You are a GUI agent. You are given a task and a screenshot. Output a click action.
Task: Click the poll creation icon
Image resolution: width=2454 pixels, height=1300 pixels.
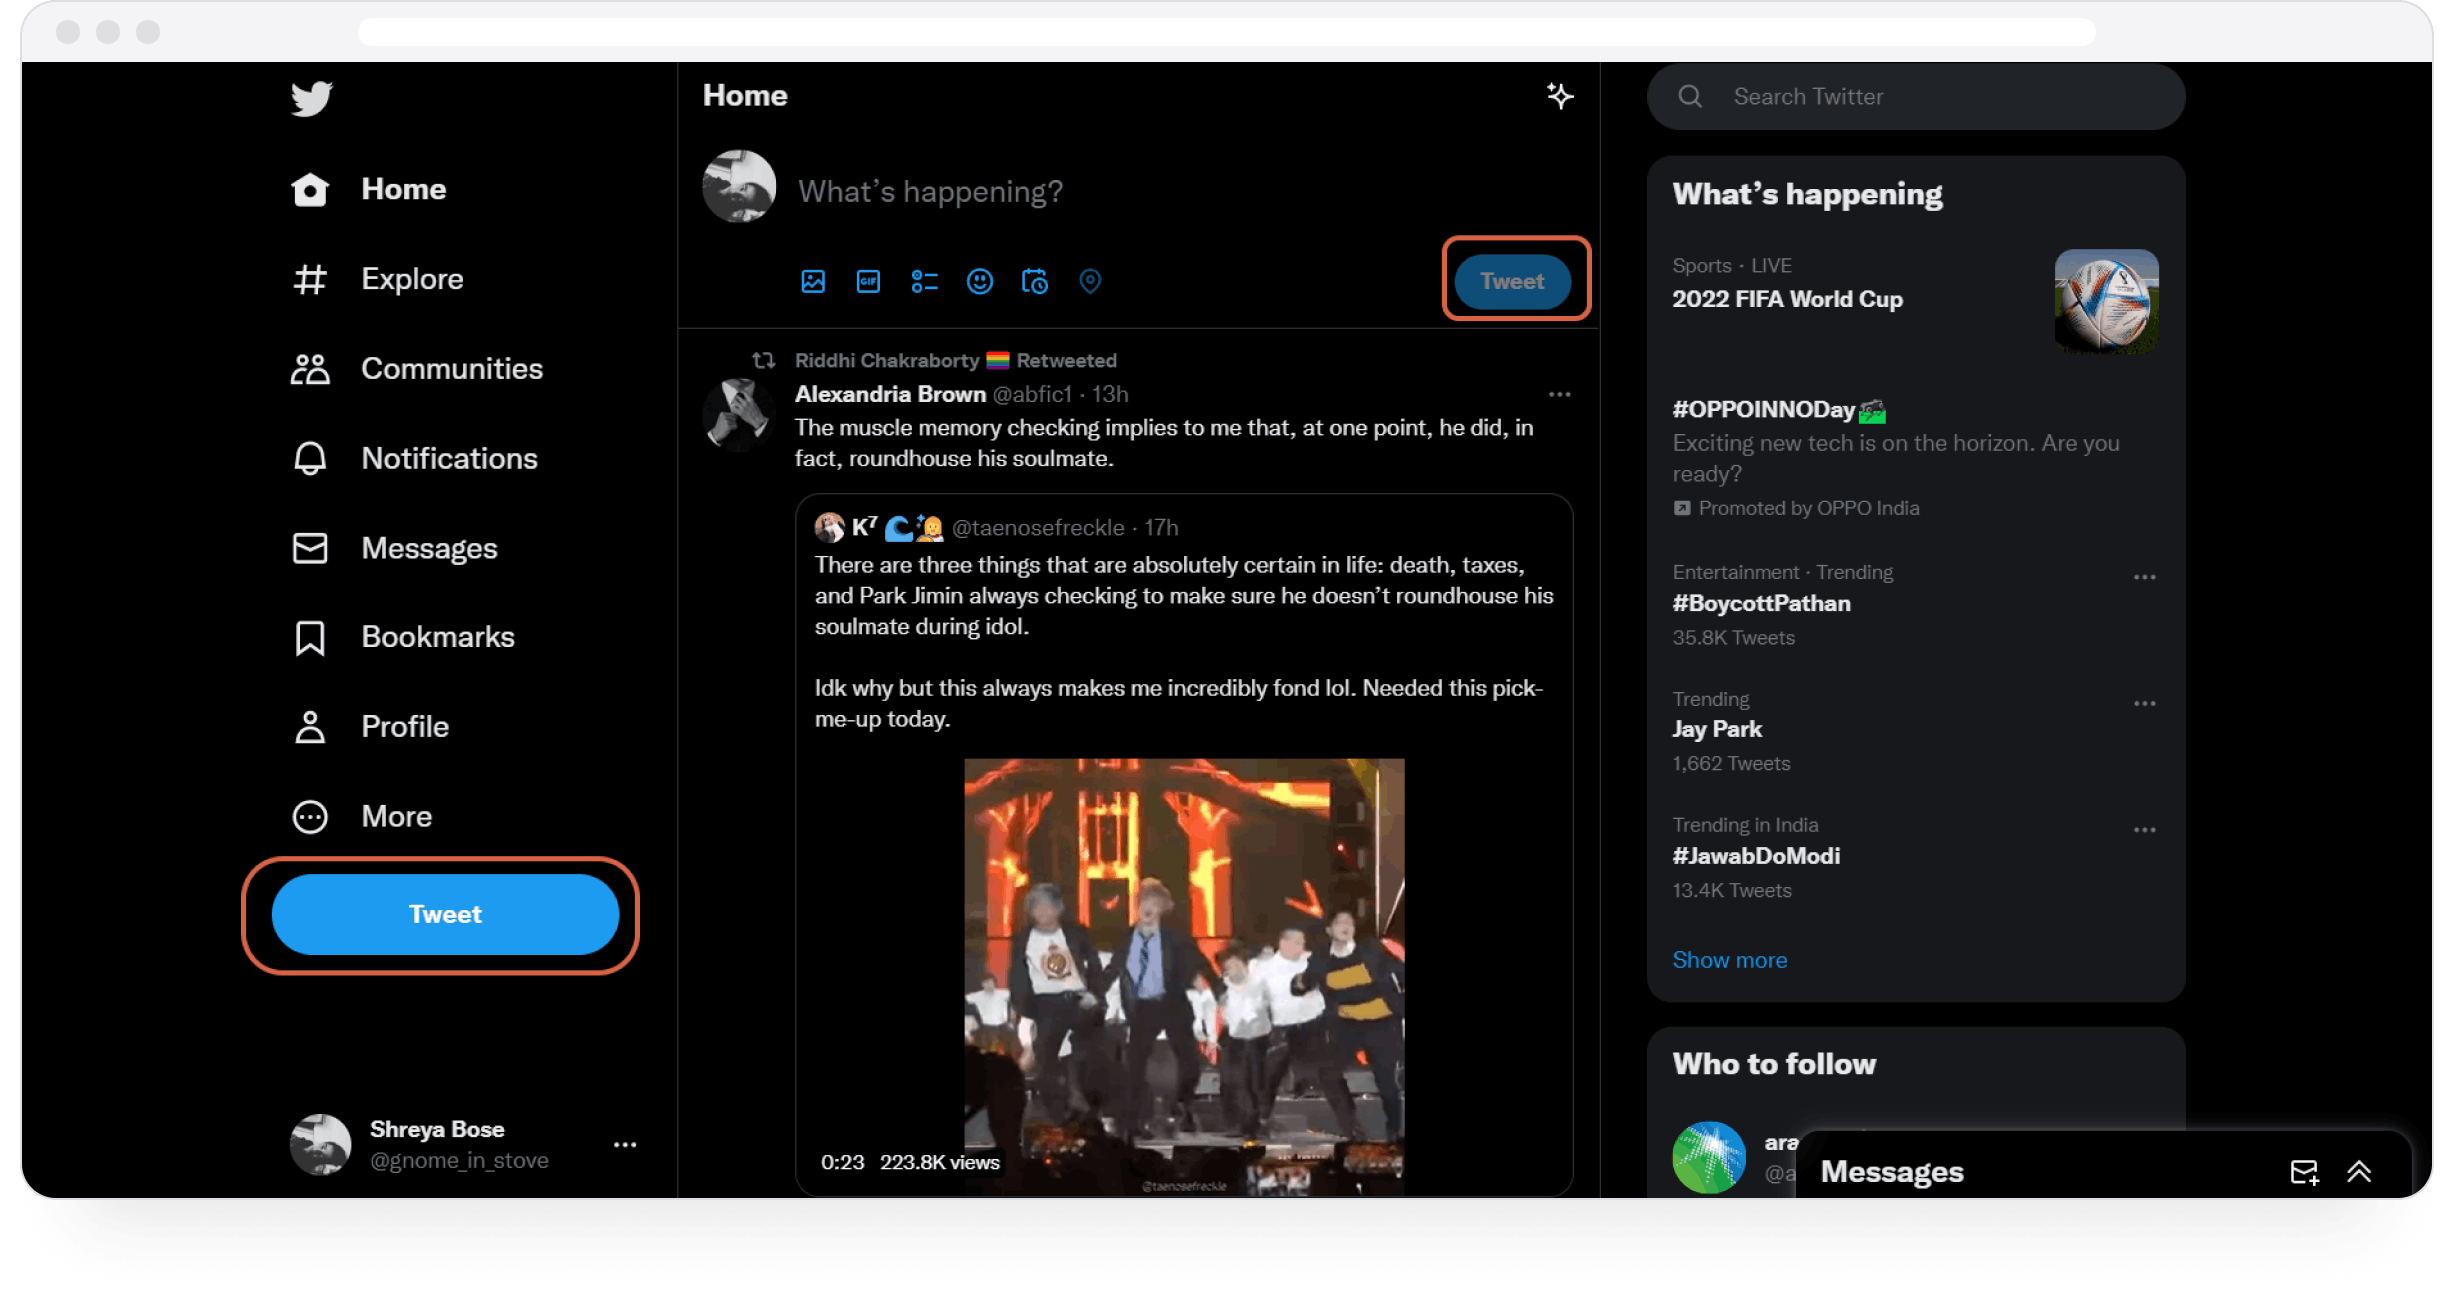923,282
